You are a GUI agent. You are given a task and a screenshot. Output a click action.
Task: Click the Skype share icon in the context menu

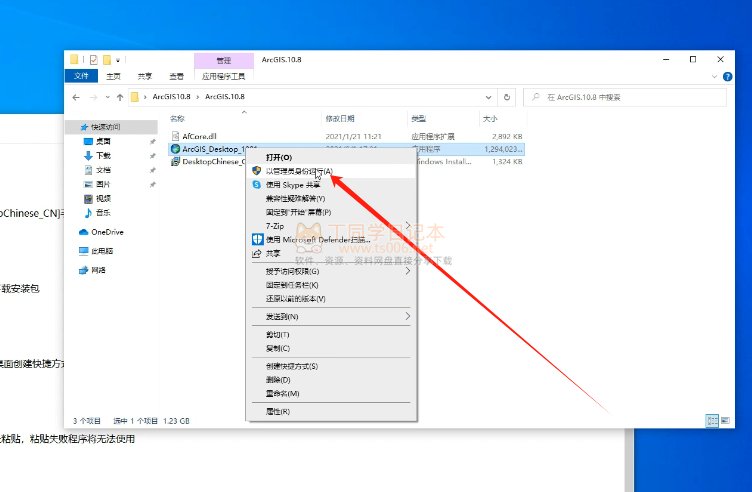point(257,185)
